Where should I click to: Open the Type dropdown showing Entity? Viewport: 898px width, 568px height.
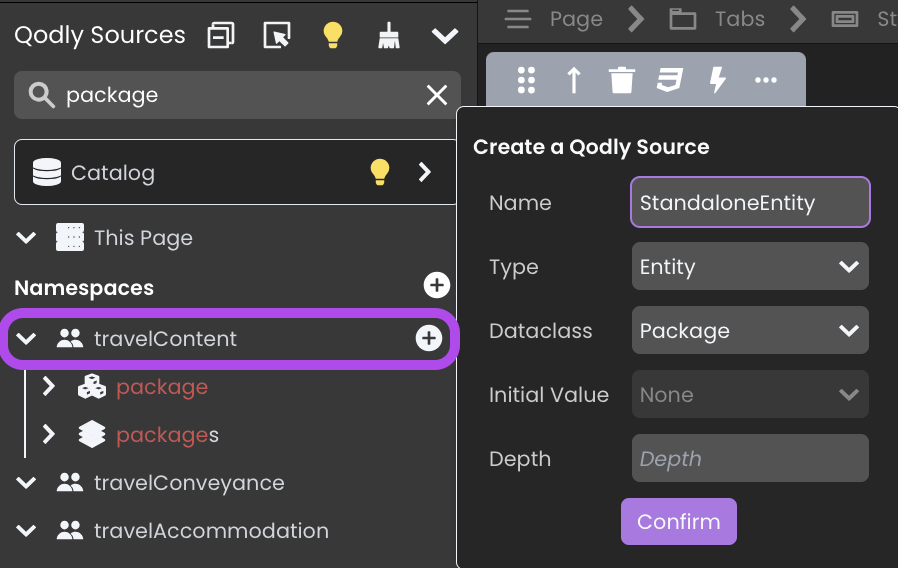(x=750, y=266)
